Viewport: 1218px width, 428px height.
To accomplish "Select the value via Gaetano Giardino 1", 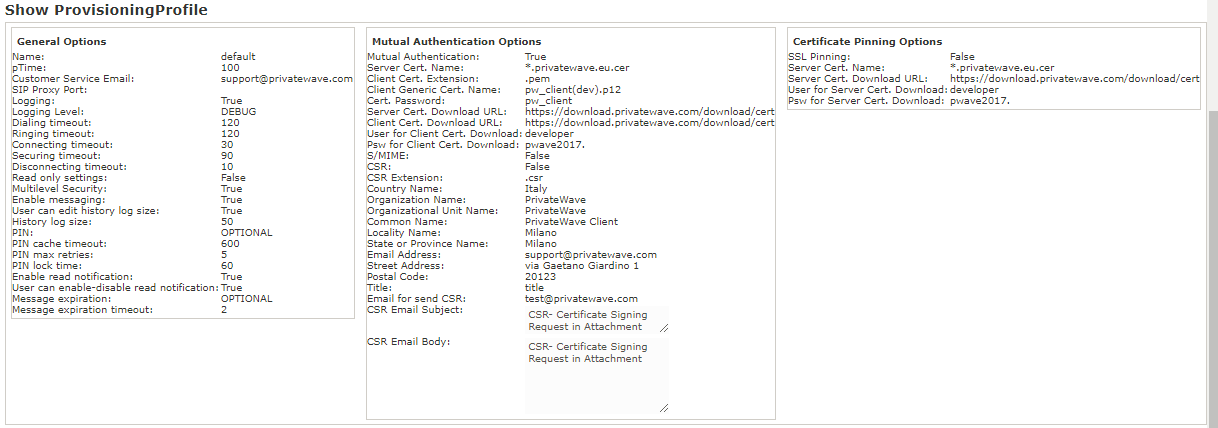I will pyautogui.click(x=582, y=266).
